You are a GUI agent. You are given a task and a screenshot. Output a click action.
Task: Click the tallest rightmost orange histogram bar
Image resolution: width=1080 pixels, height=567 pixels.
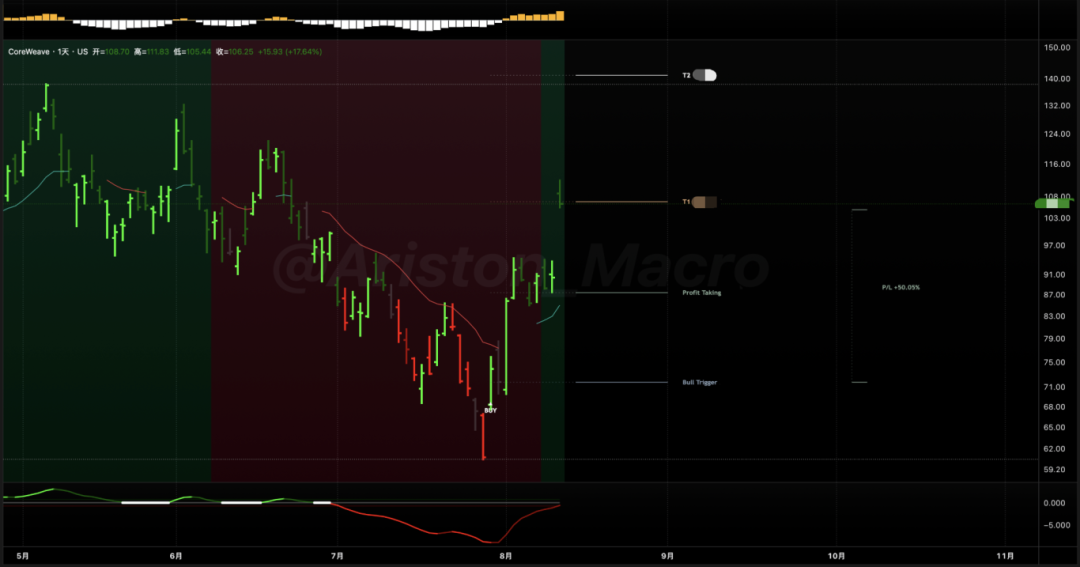560,16
